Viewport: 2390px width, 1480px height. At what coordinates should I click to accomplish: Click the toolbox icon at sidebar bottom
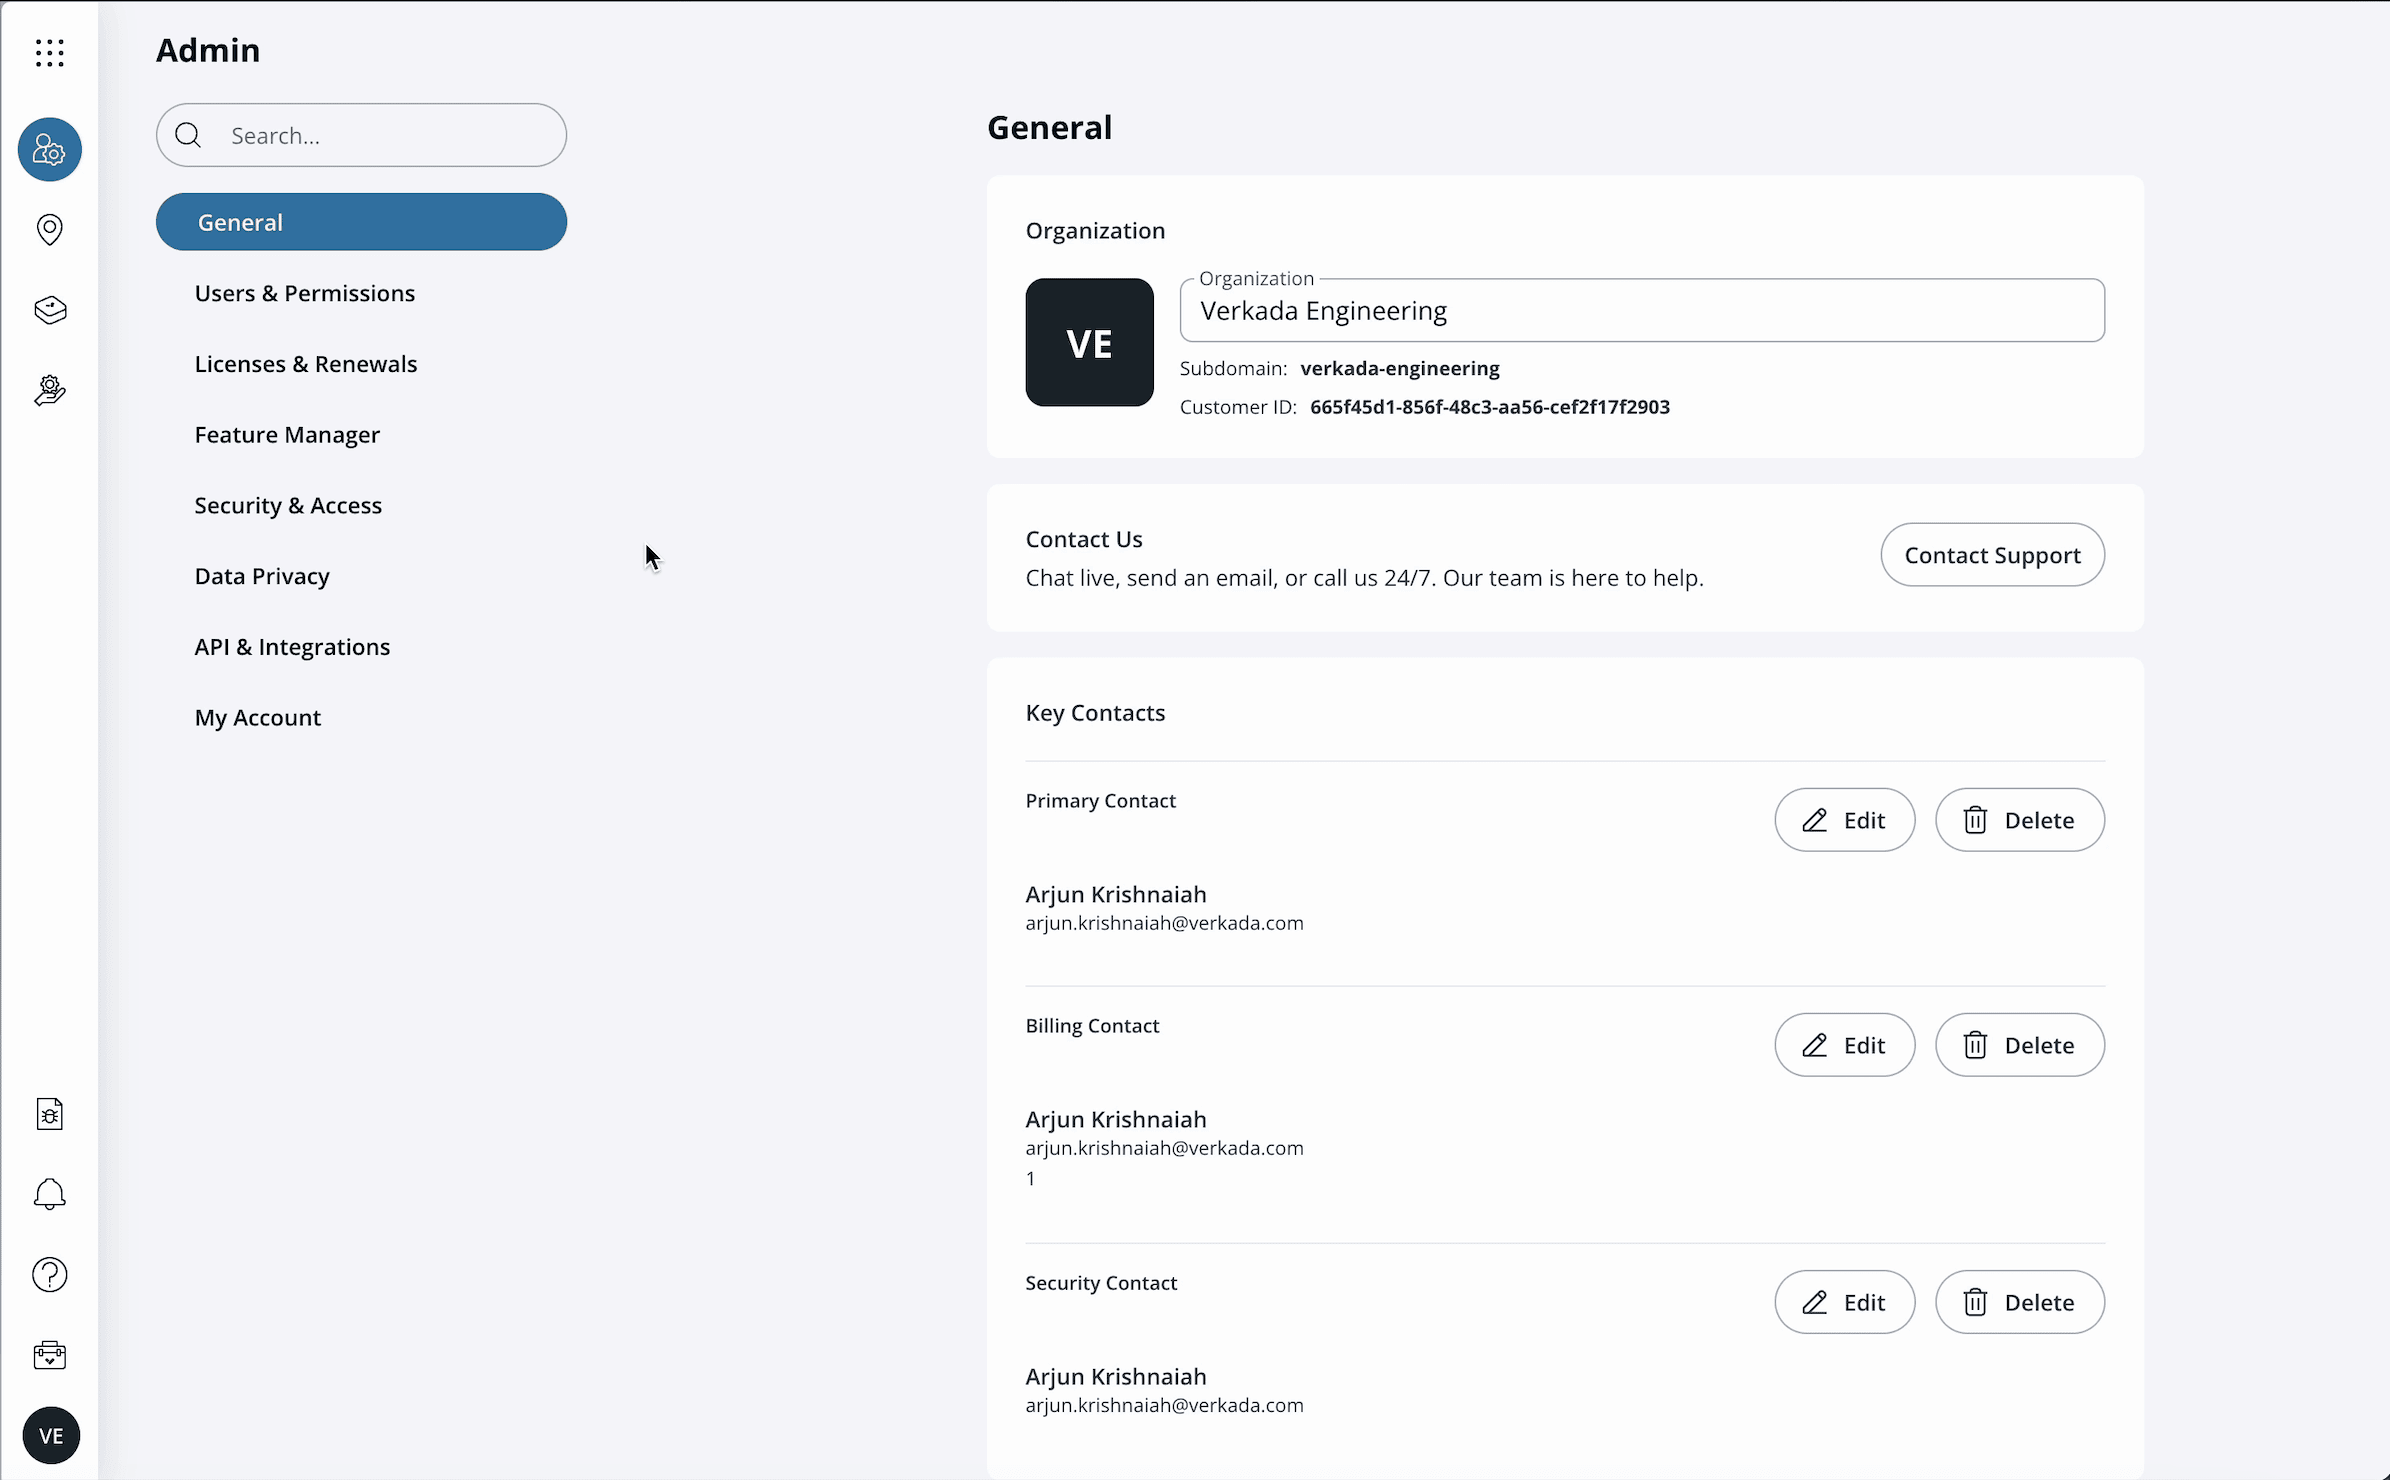(x=49, y=1355)
